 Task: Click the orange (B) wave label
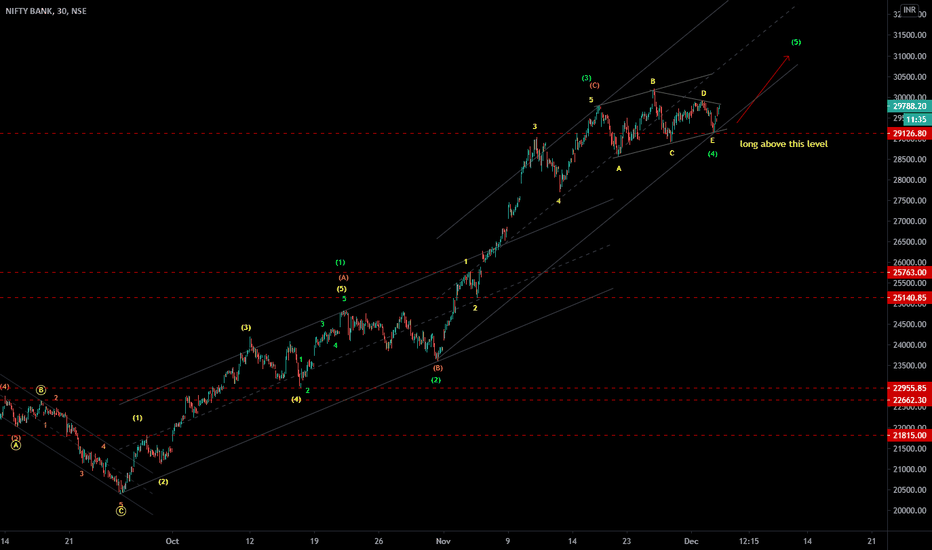(437, 368)
